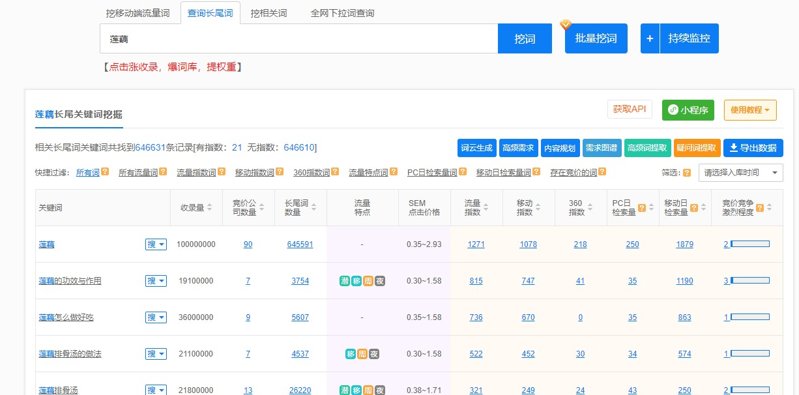Open 搜 dropdown in 莲藕排骨汤 row
The height and width of the screenshot is (395, 799).
point(156,390)
